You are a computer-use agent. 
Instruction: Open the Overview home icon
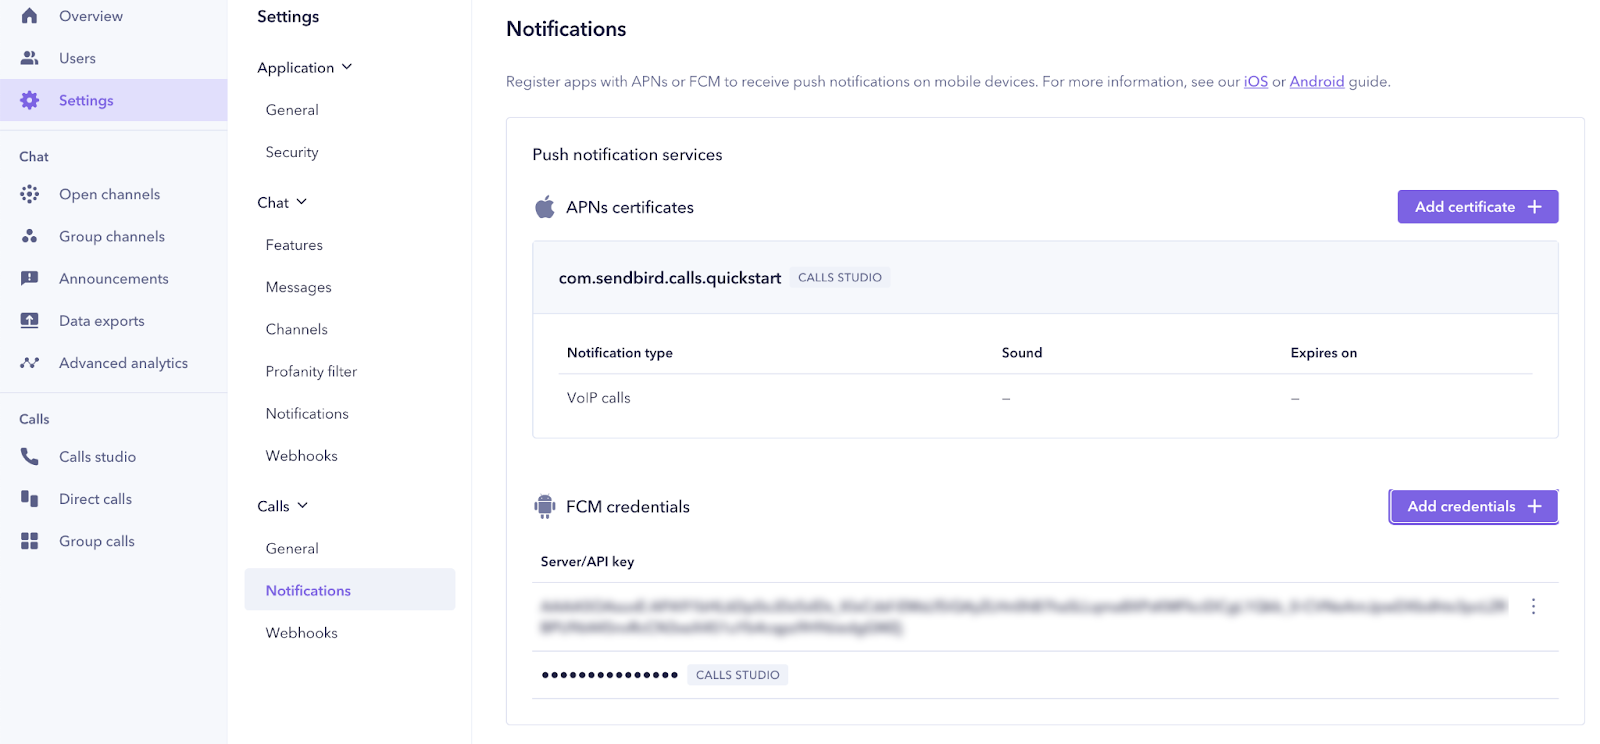(30, 16)
